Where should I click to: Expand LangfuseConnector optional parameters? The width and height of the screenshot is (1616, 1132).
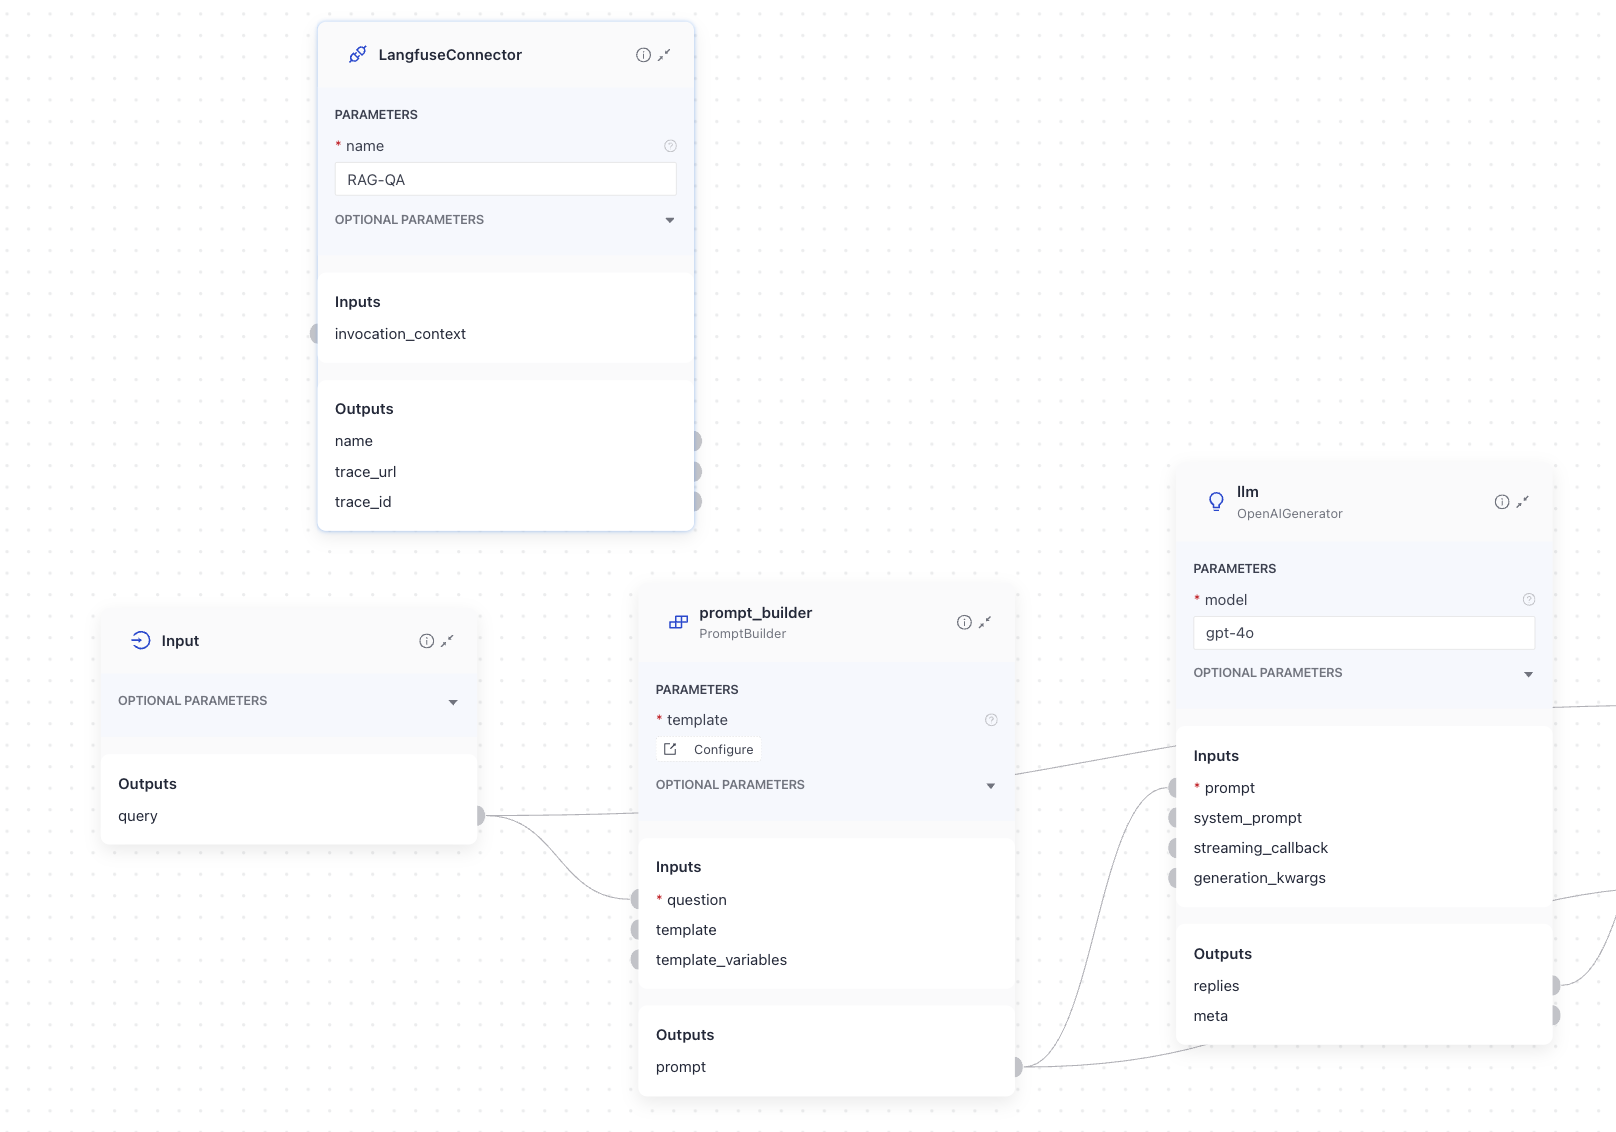pyautogui.click(x=669, y=220)
